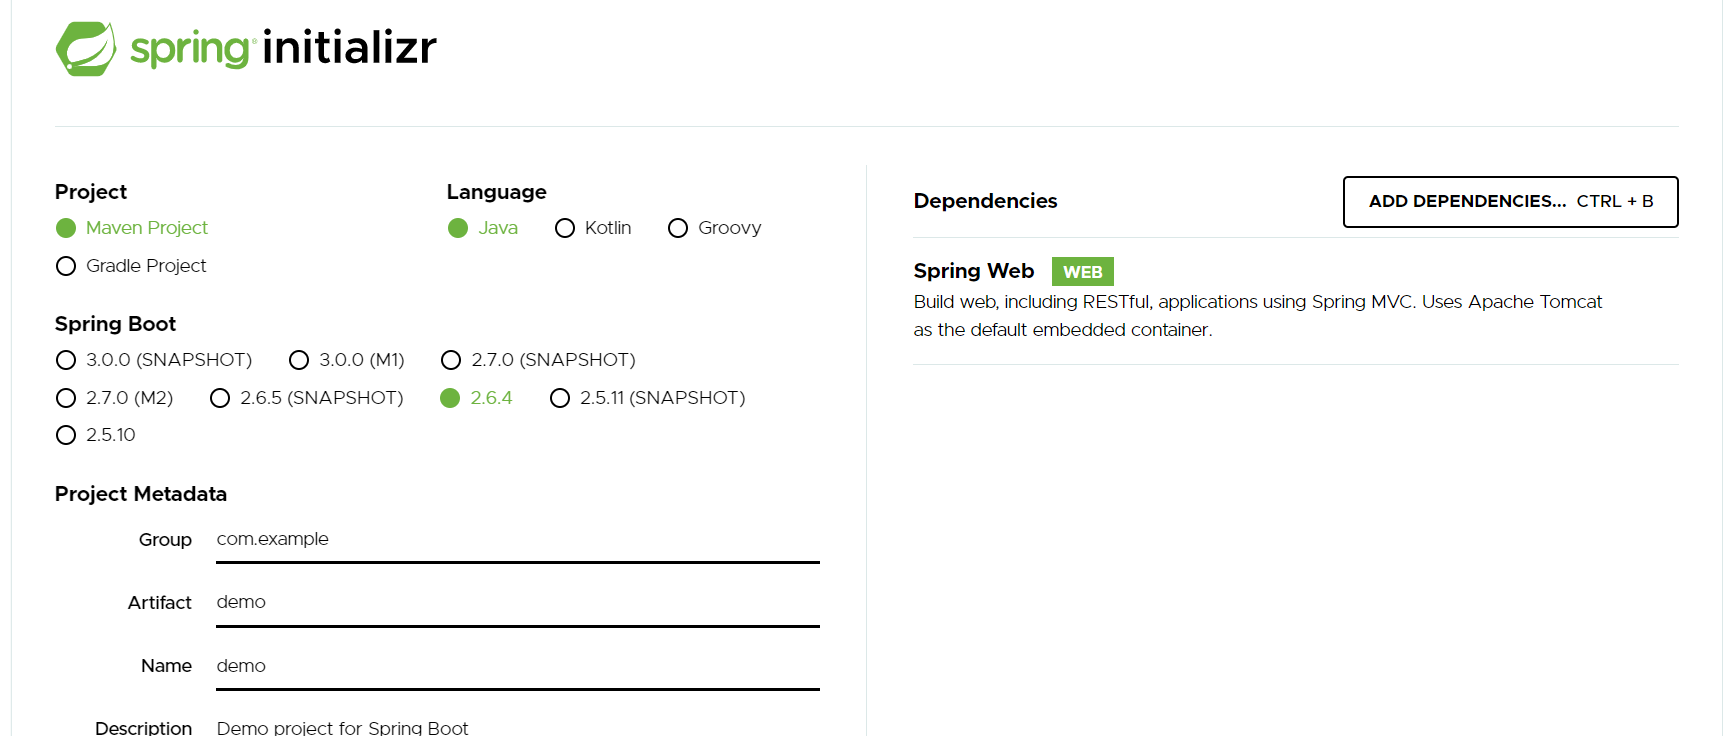Focus the Artifact text field
The width and height of the screenshot is (1729, 736).
pos(517,603)
